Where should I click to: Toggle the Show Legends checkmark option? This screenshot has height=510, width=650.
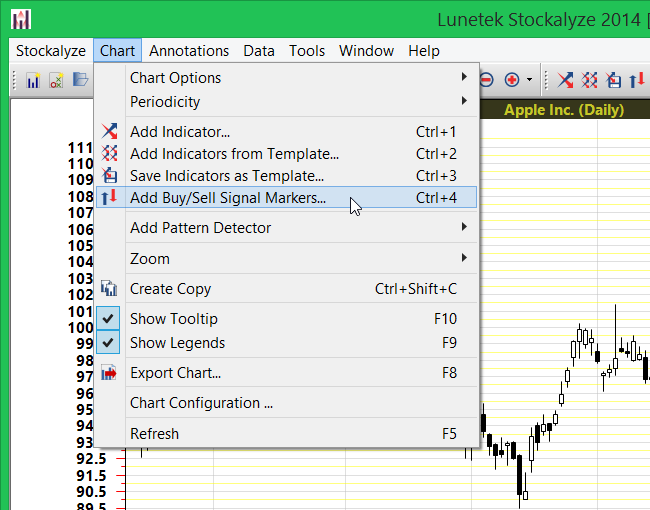tap(177, 343)
